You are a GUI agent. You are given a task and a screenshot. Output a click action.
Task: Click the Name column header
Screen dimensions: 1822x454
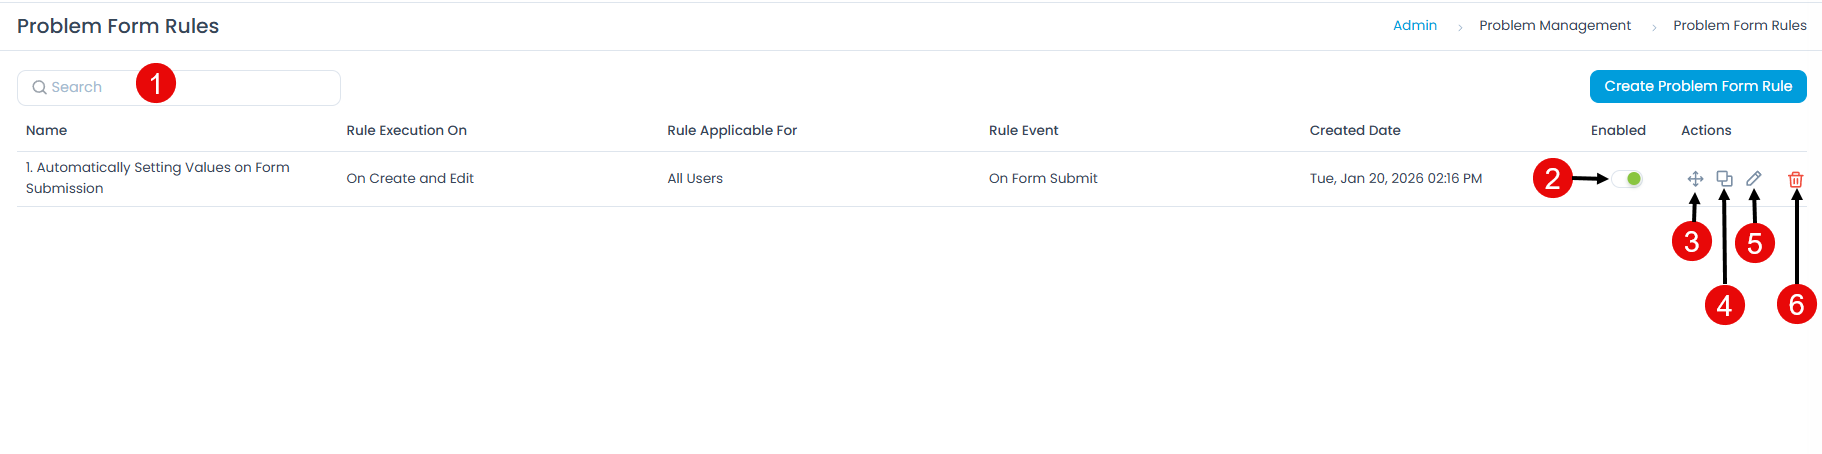click(x=46, y=131)
